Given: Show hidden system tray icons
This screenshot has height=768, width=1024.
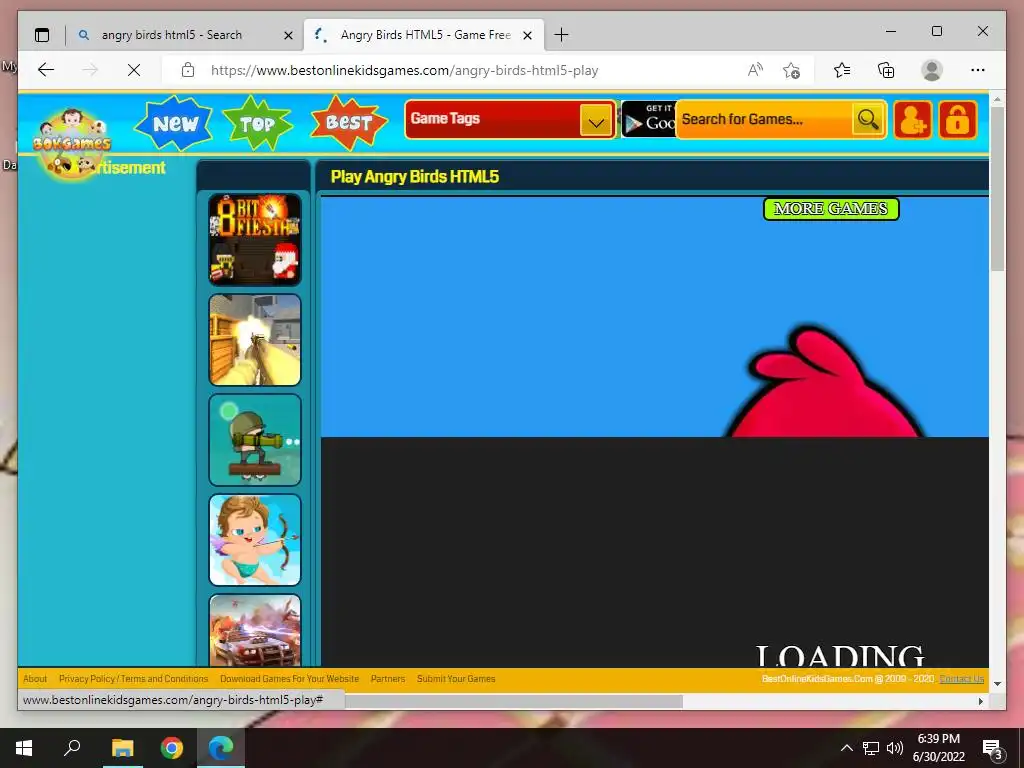Looking at the screenshot, I should tap(846, 748).
